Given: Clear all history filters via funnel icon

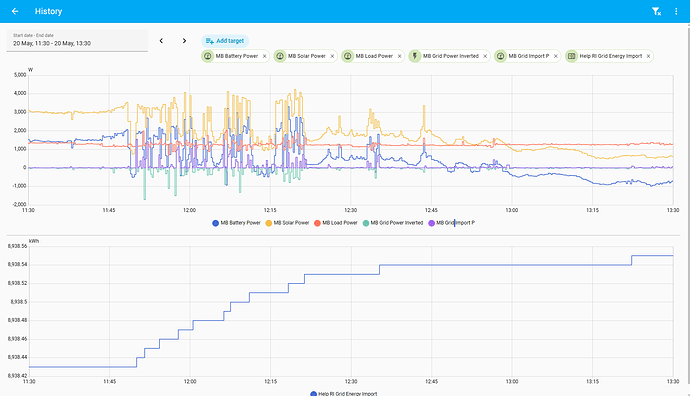Looking at the screenshot, I should (656, 11).
